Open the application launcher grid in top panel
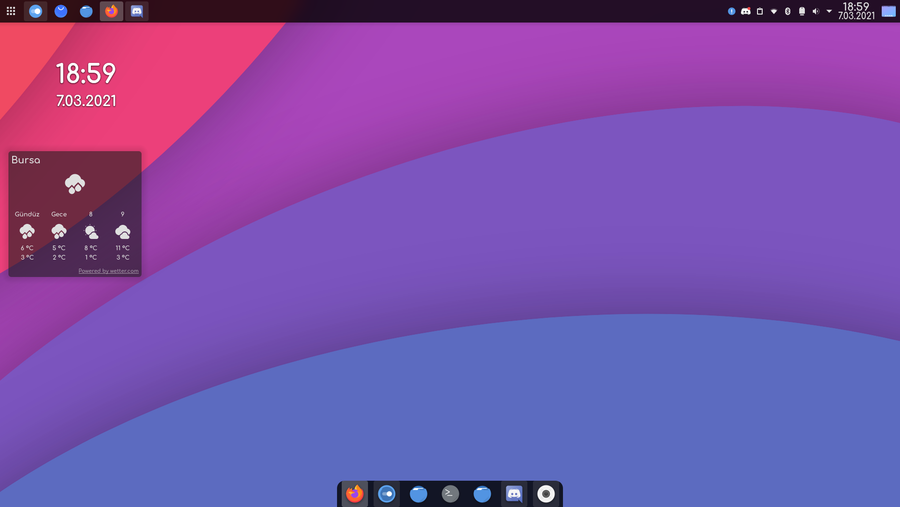 11,11
